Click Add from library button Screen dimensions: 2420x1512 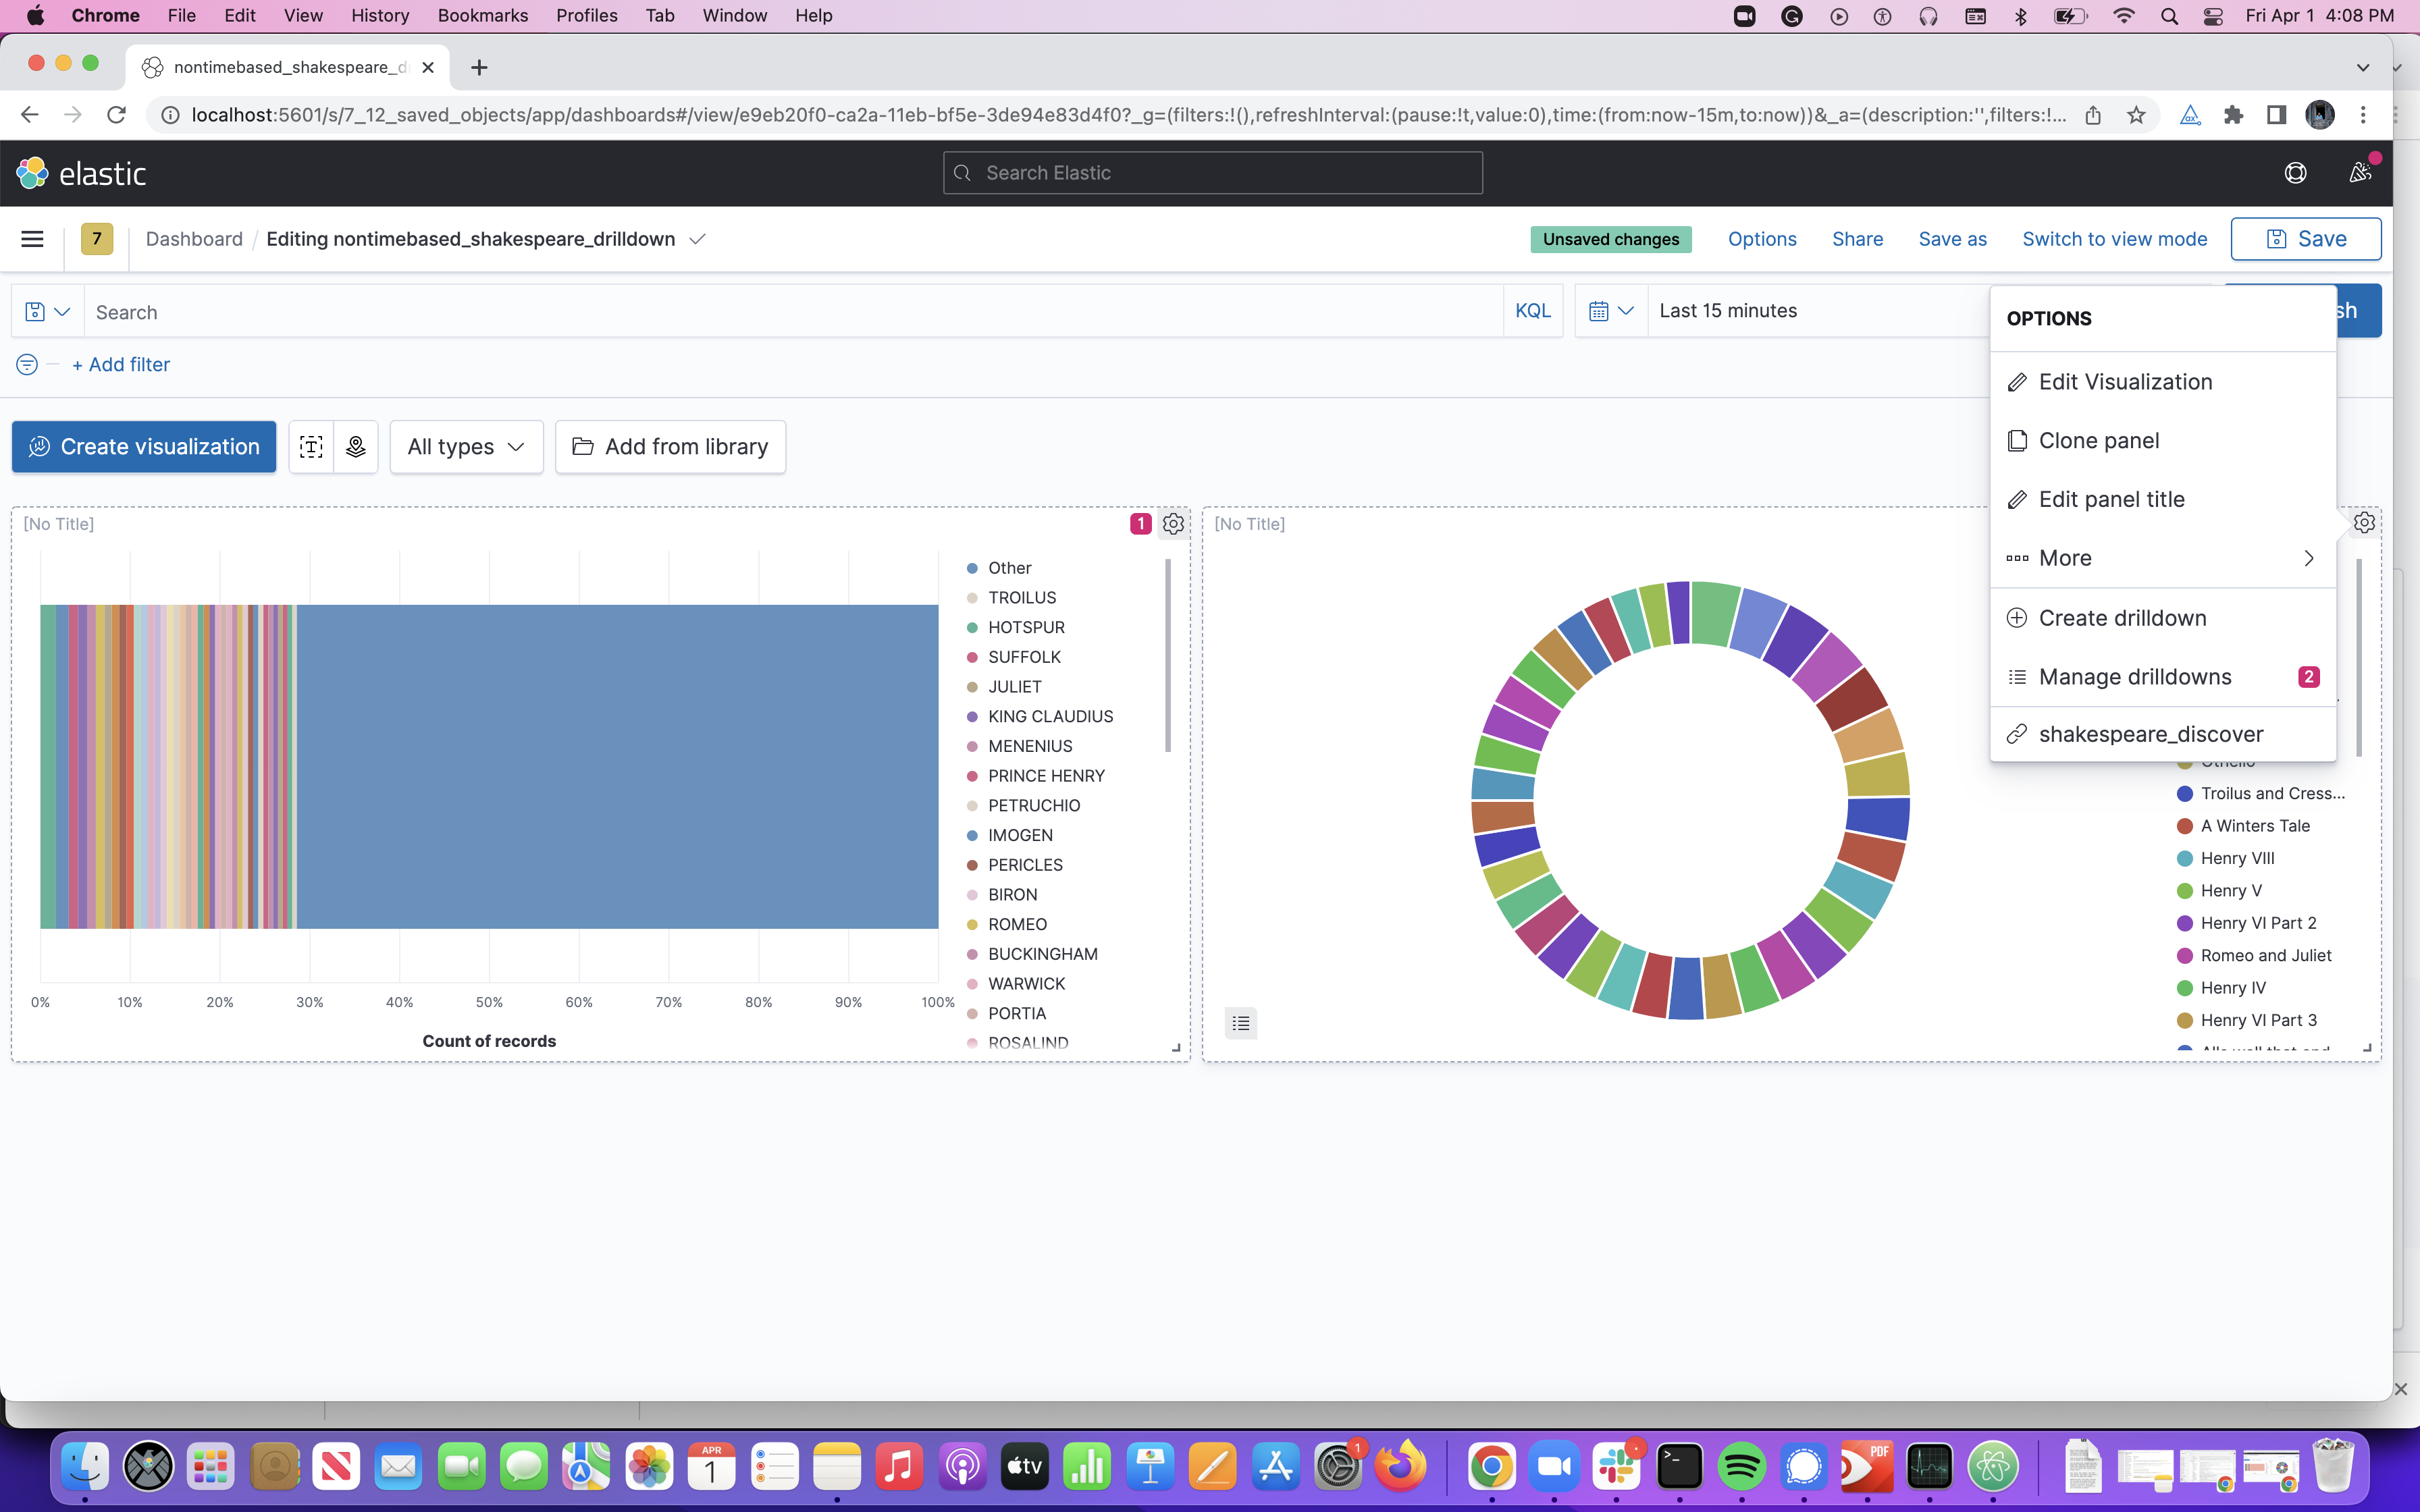click(x=670, y=447)
